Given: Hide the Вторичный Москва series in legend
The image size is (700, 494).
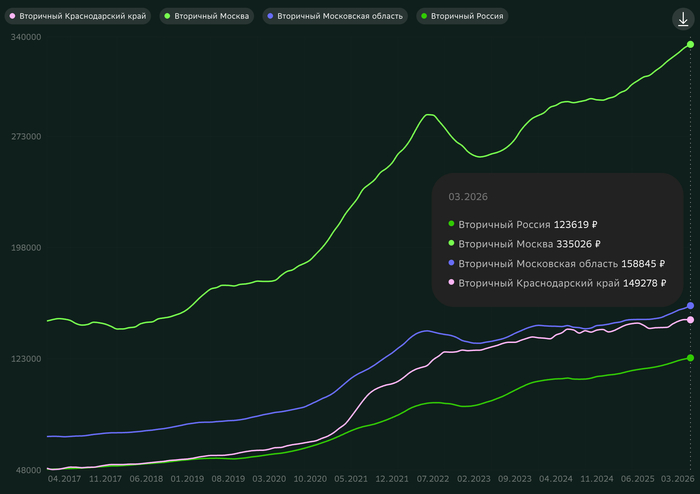Looking at the screenshot, I should 209,17.
